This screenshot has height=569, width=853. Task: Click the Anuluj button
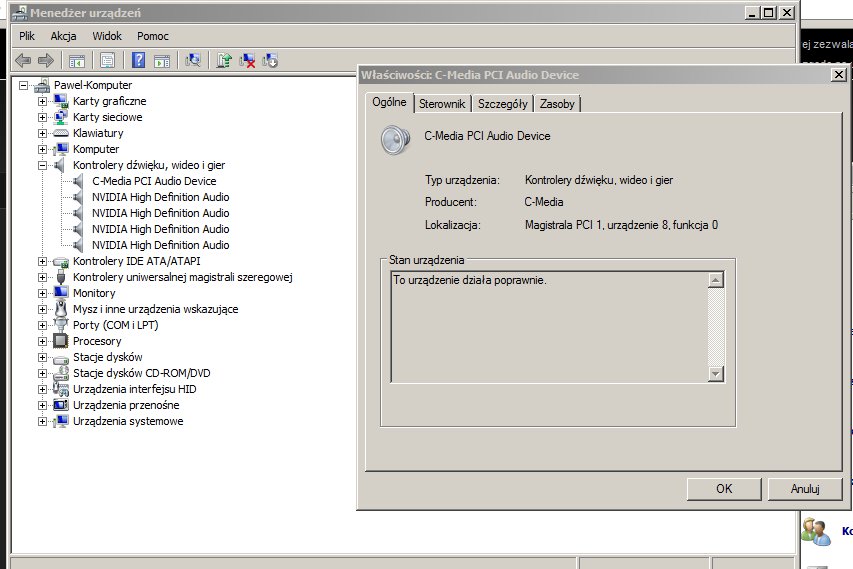(805, 488)
